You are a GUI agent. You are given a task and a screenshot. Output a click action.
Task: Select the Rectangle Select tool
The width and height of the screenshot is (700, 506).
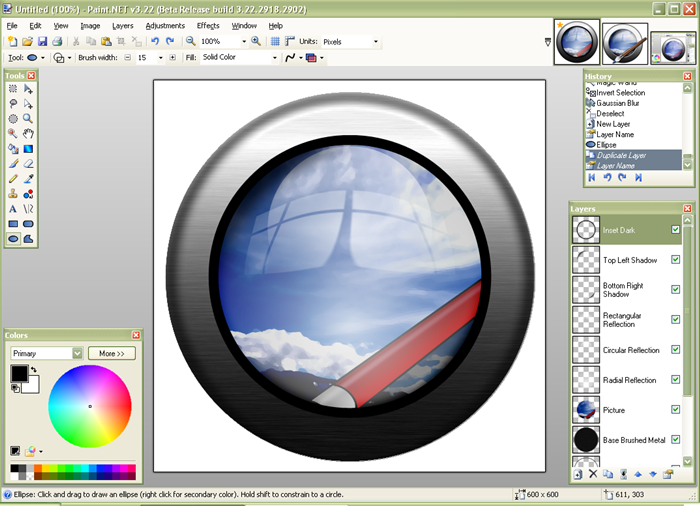pyautogui.click(x=13, y=89)
